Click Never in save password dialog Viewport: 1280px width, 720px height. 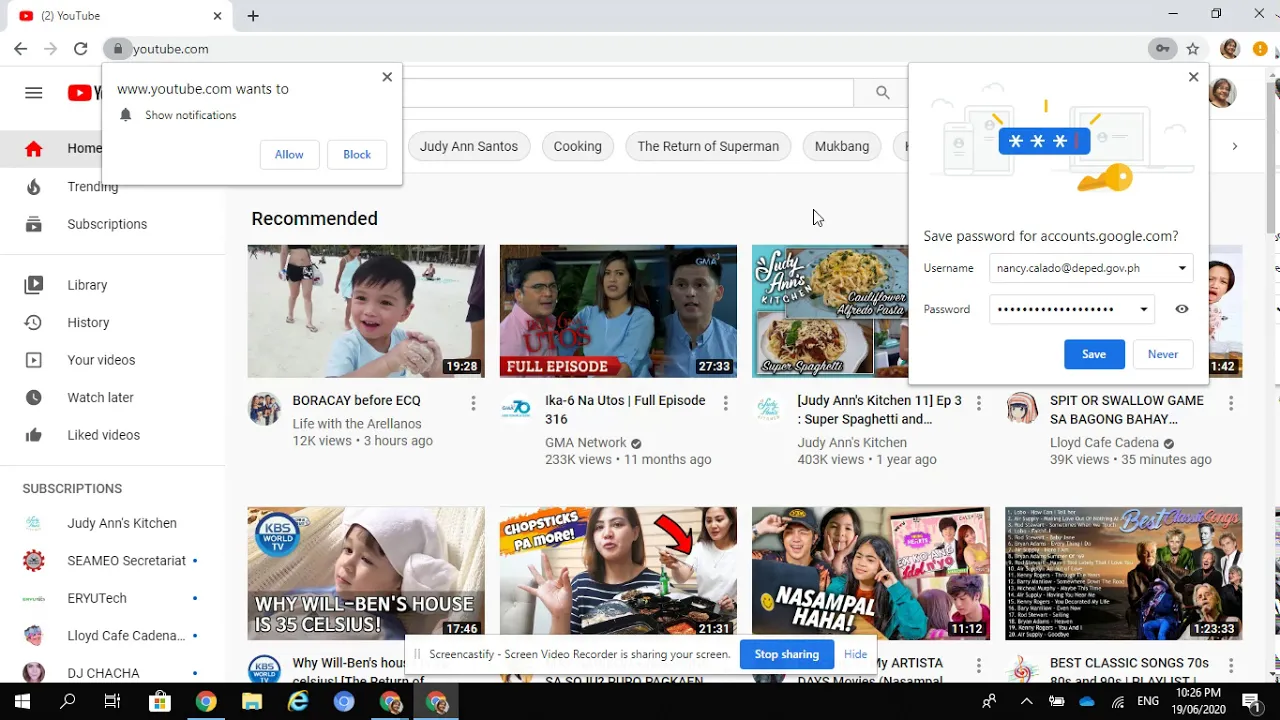point(1163,354)
